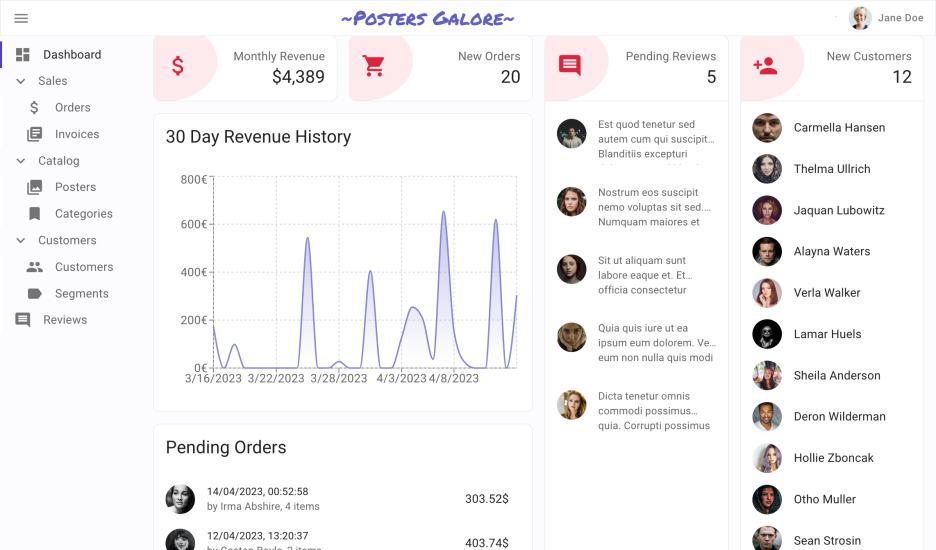Open the Reviews menu item
This screenshot has width=936, height=550.
click(x=65, y=320)
